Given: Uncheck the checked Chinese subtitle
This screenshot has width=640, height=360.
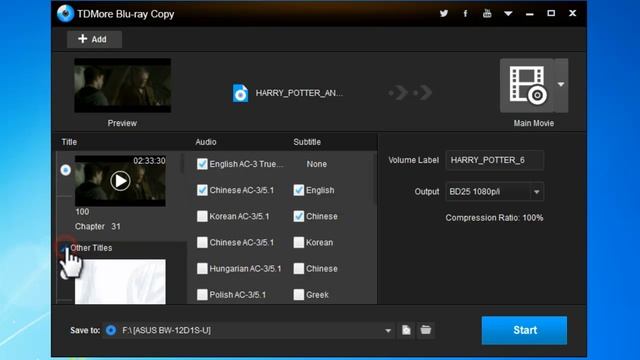Looking at the screenshot, I should [x=299, y=216].
